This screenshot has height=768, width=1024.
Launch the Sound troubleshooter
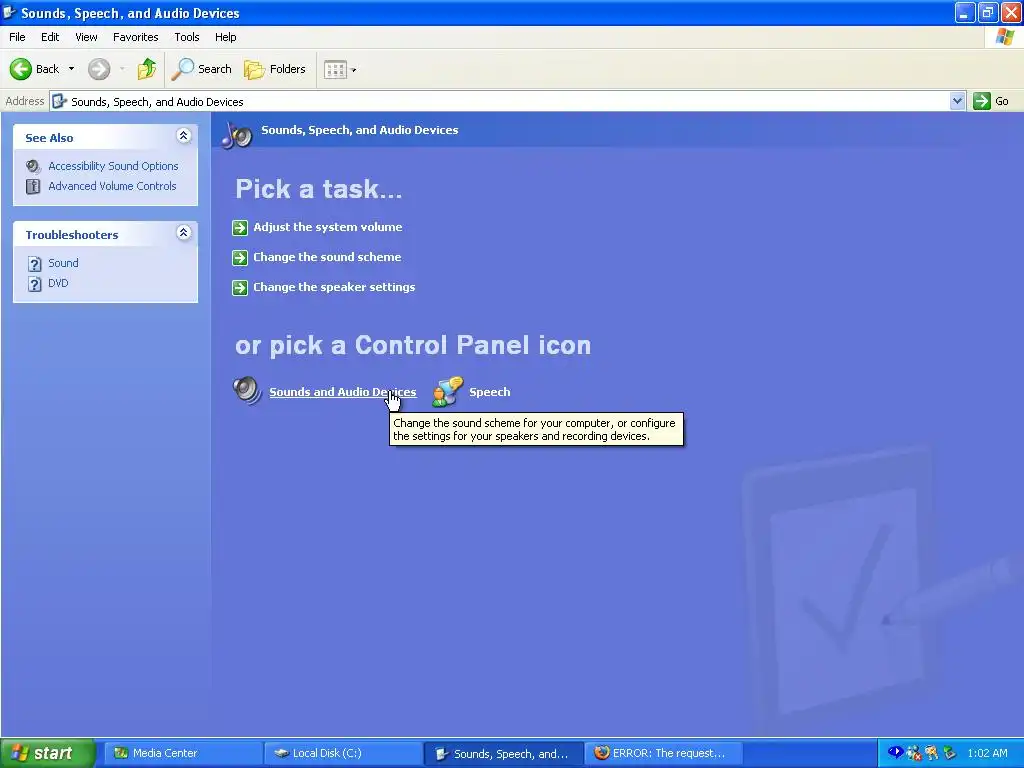[x=63, y=263]
